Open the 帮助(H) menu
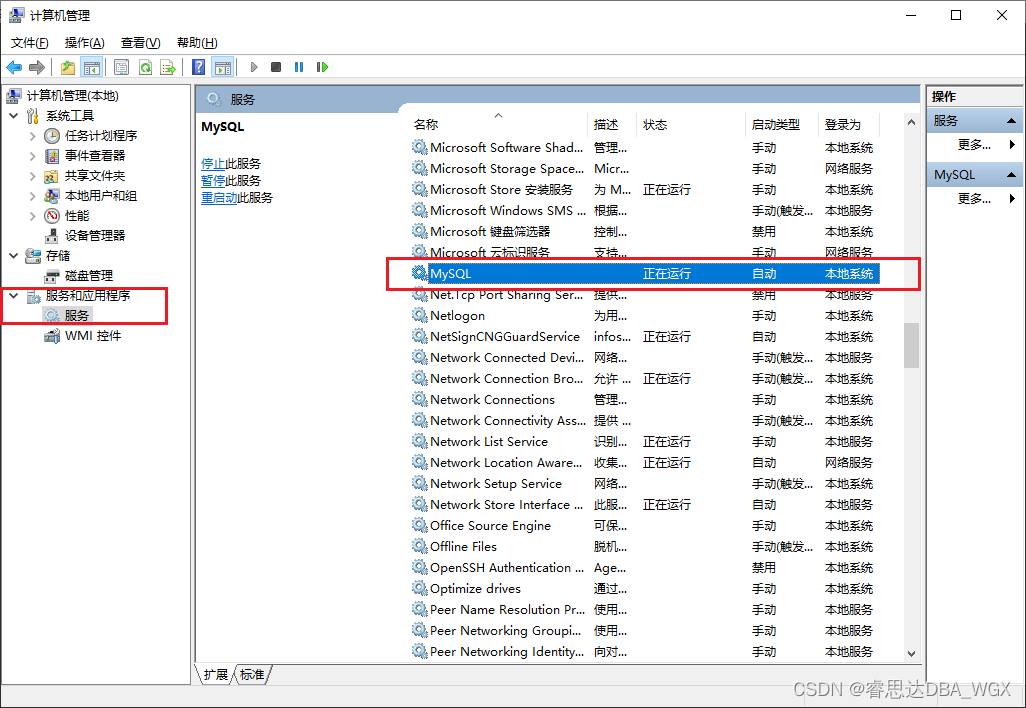The width and height of the screenshot is (1026, 708). point(197,43)
